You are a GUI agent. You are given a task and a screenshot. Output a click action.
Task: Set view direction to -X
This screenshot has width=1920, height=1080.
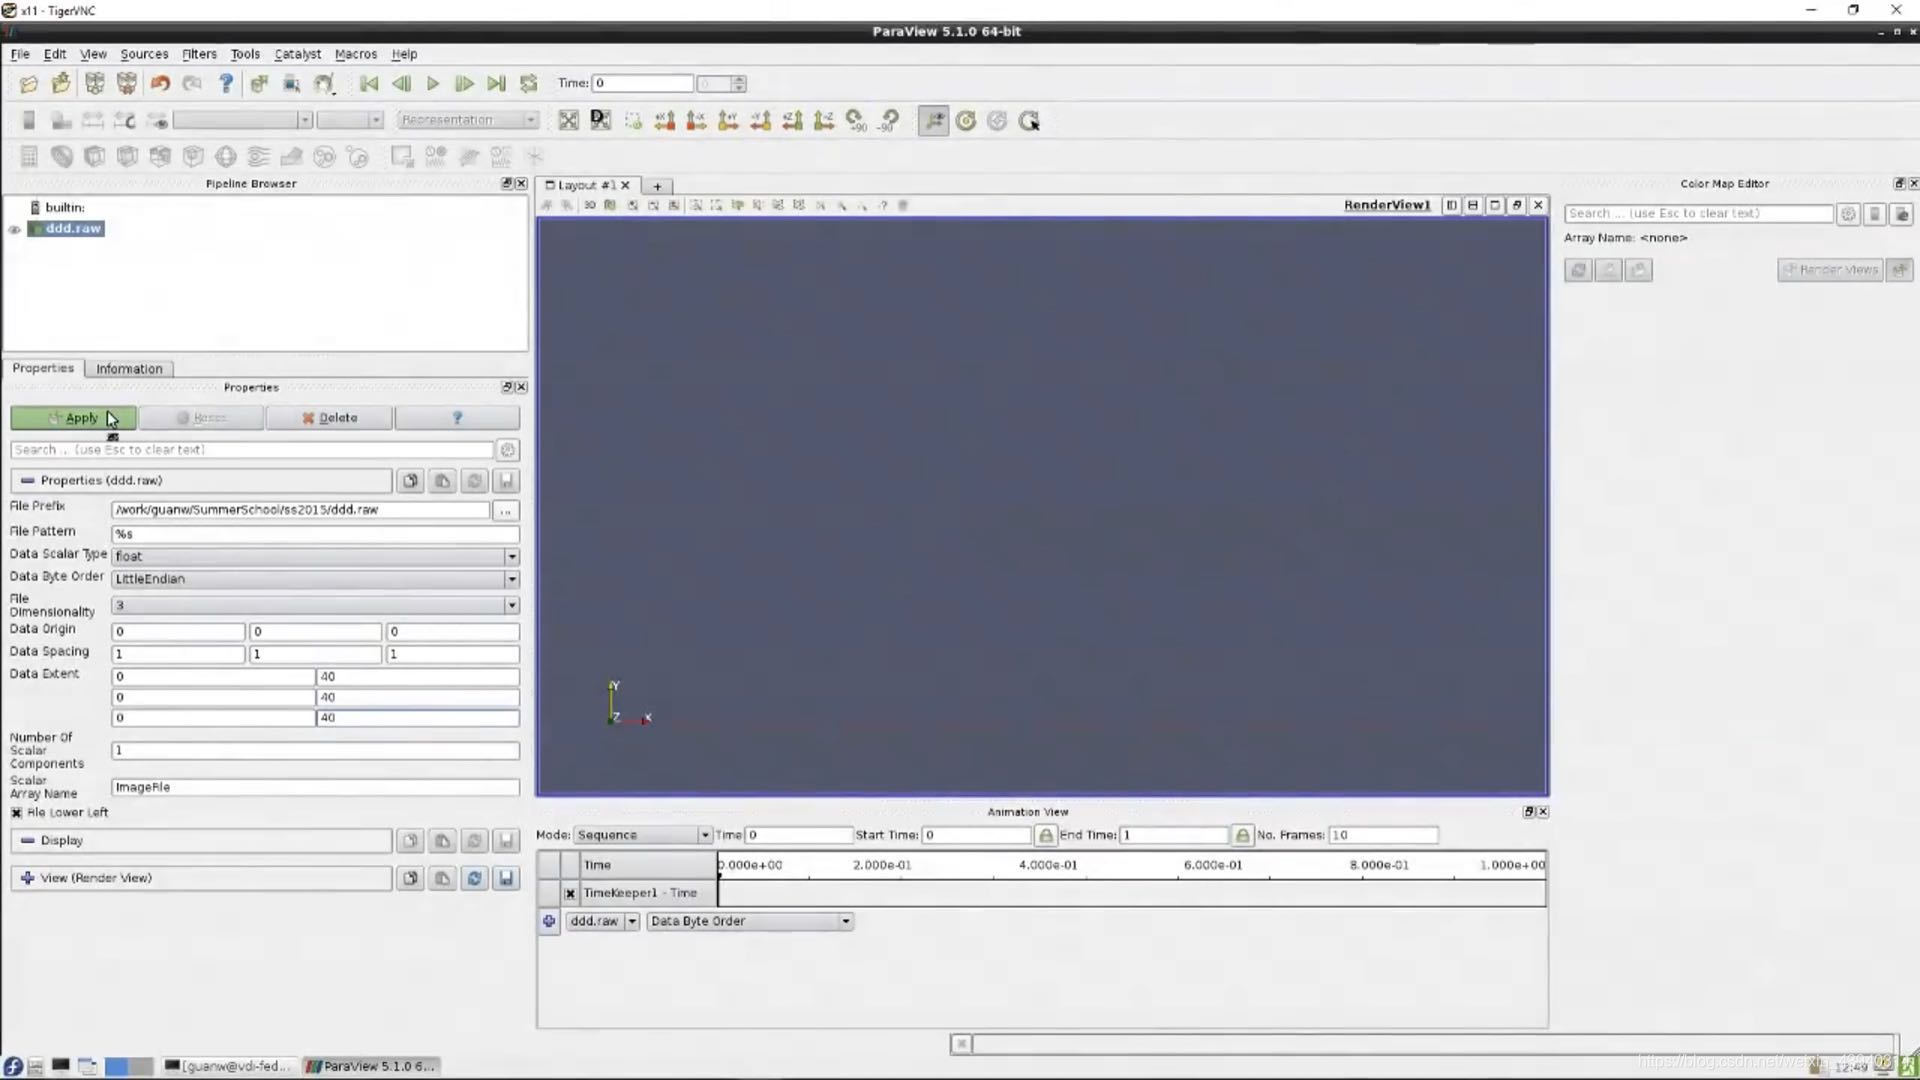click(x=696, y=121)
